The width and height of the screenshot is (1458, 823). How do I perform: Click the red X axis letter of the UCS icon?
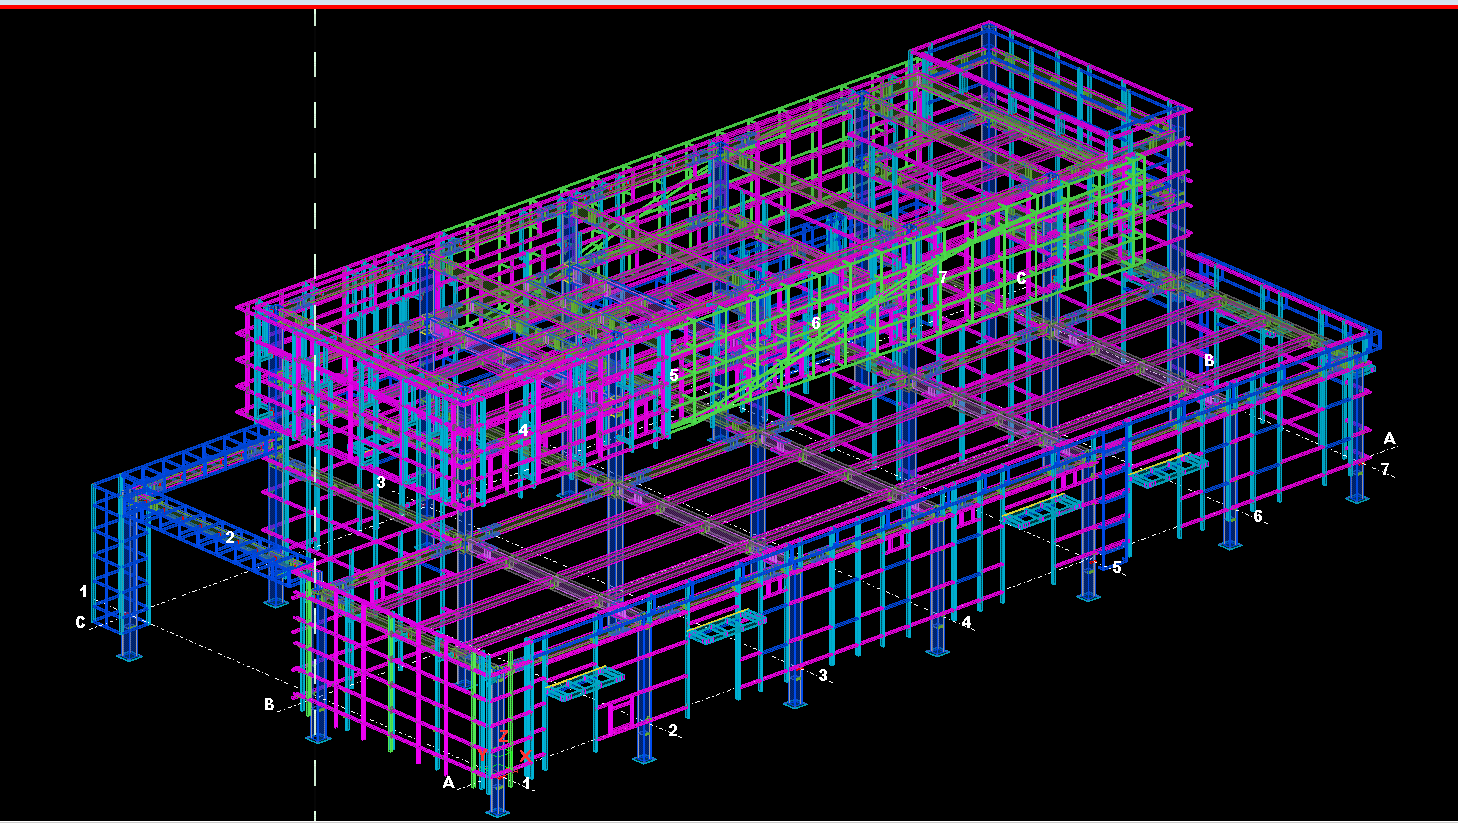[x=526, y=756]
